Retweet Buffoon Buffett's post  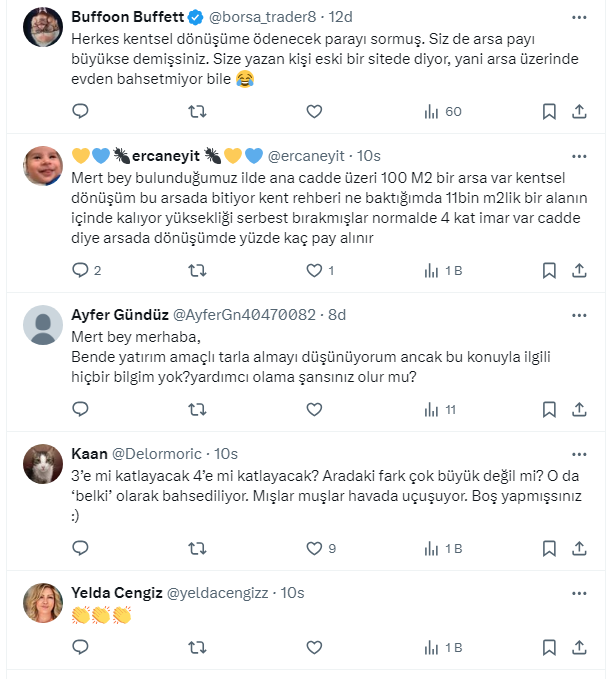[x=198, y=111]
